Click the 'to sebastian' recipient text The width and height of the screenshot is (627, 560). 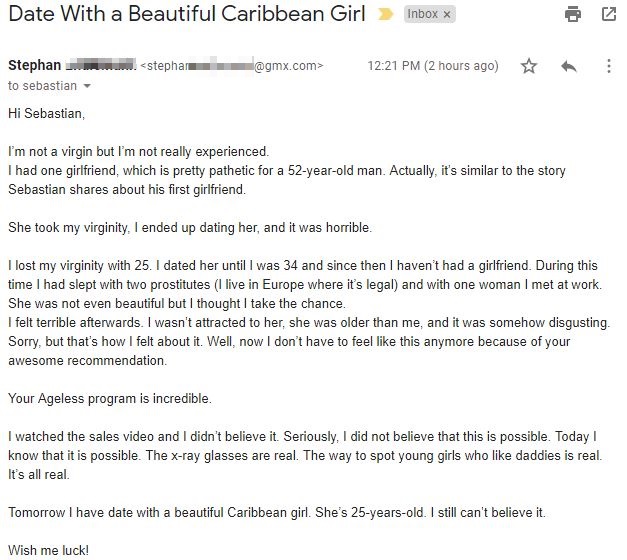pyautogui.click(x=42, y=86)
